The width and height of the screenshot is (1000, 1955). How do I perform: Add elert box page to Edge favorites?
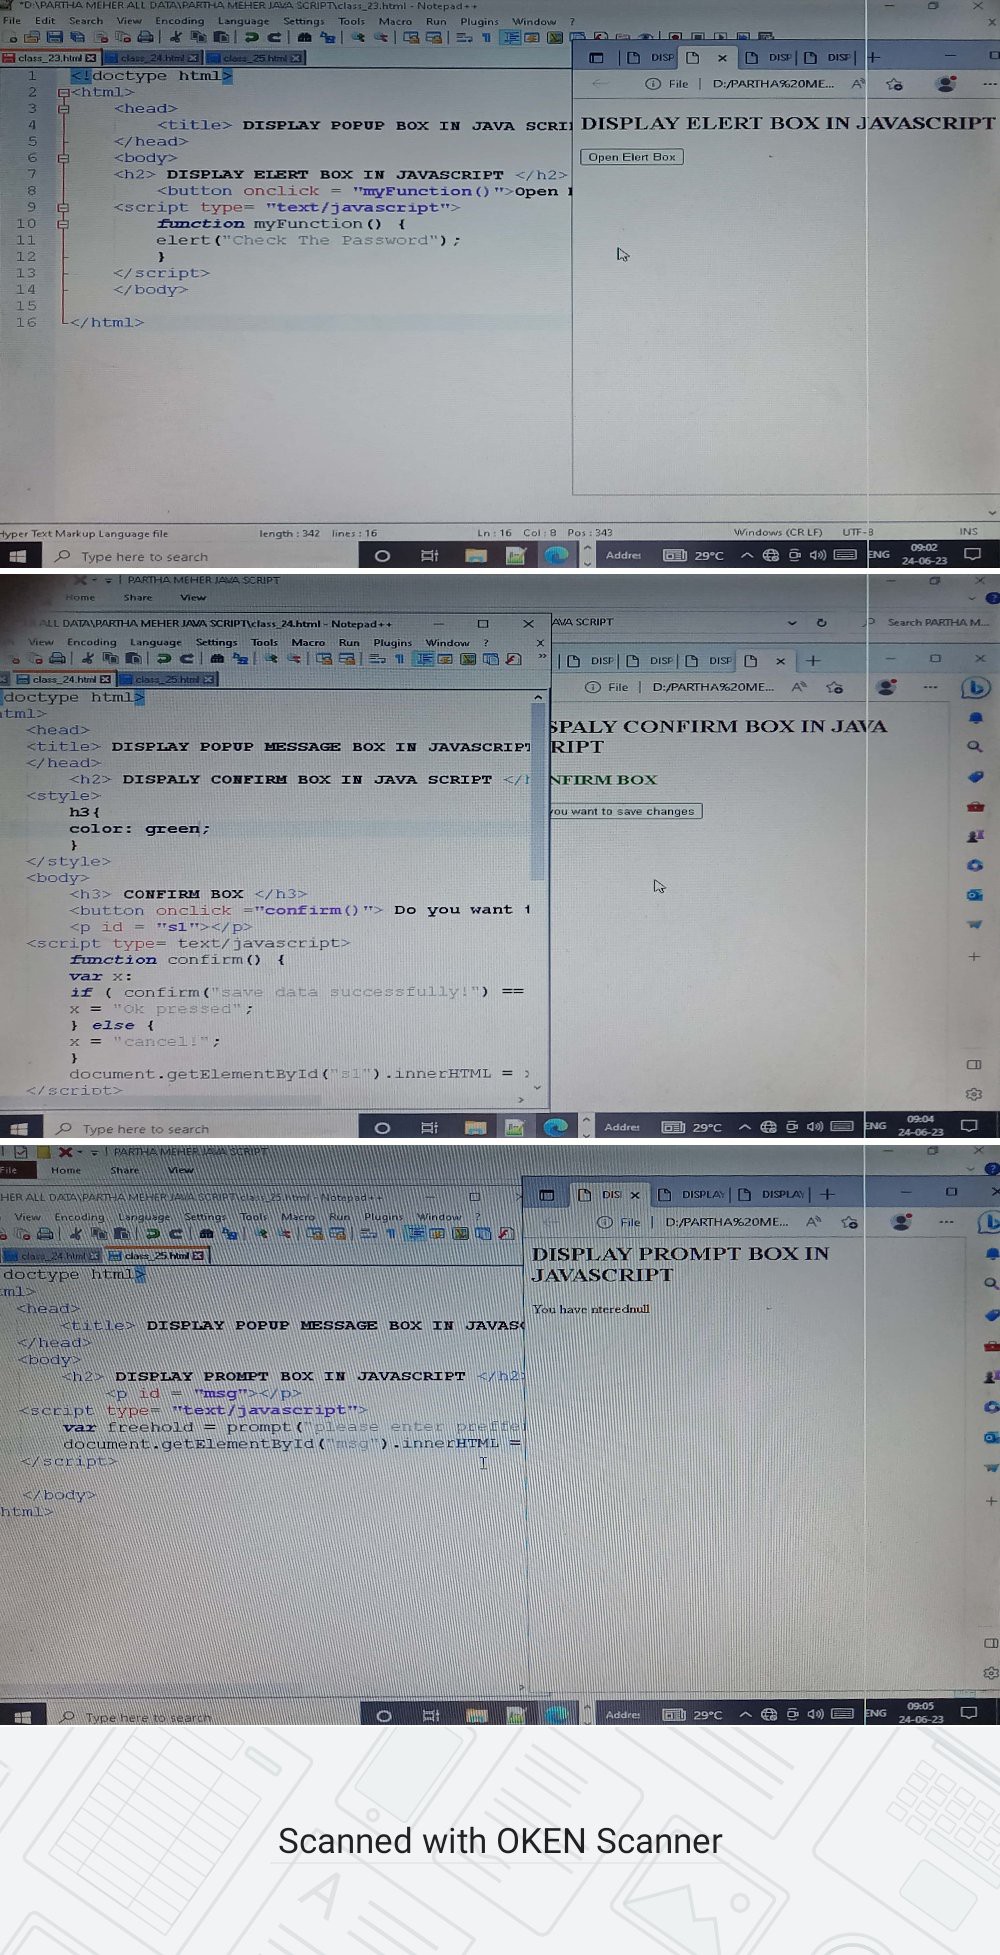point(894,85)
